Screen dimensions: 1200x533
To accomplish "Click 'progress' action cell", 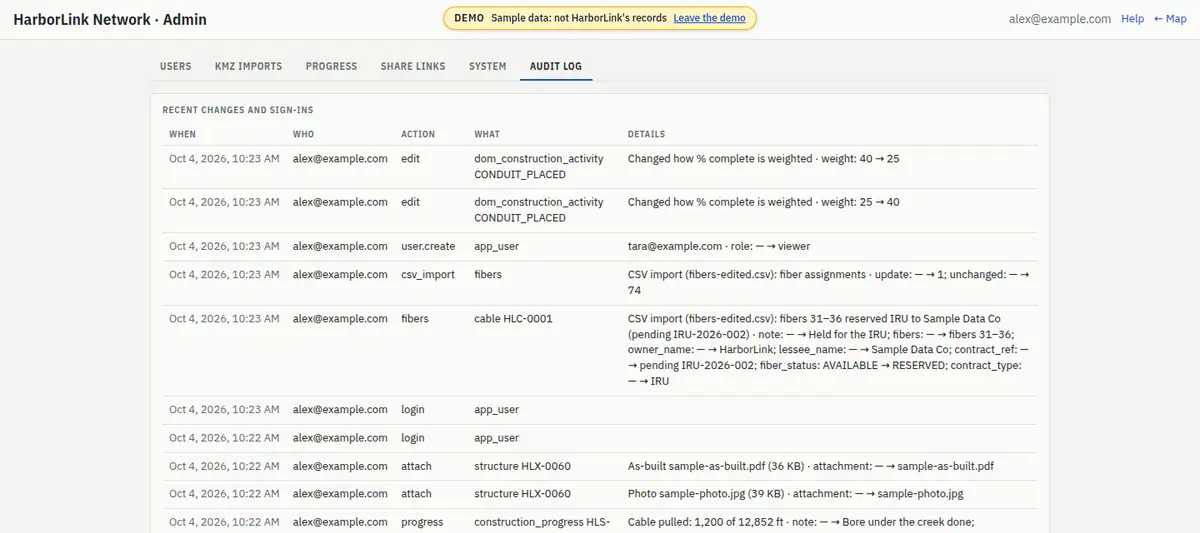I will (x=422, y=522).
